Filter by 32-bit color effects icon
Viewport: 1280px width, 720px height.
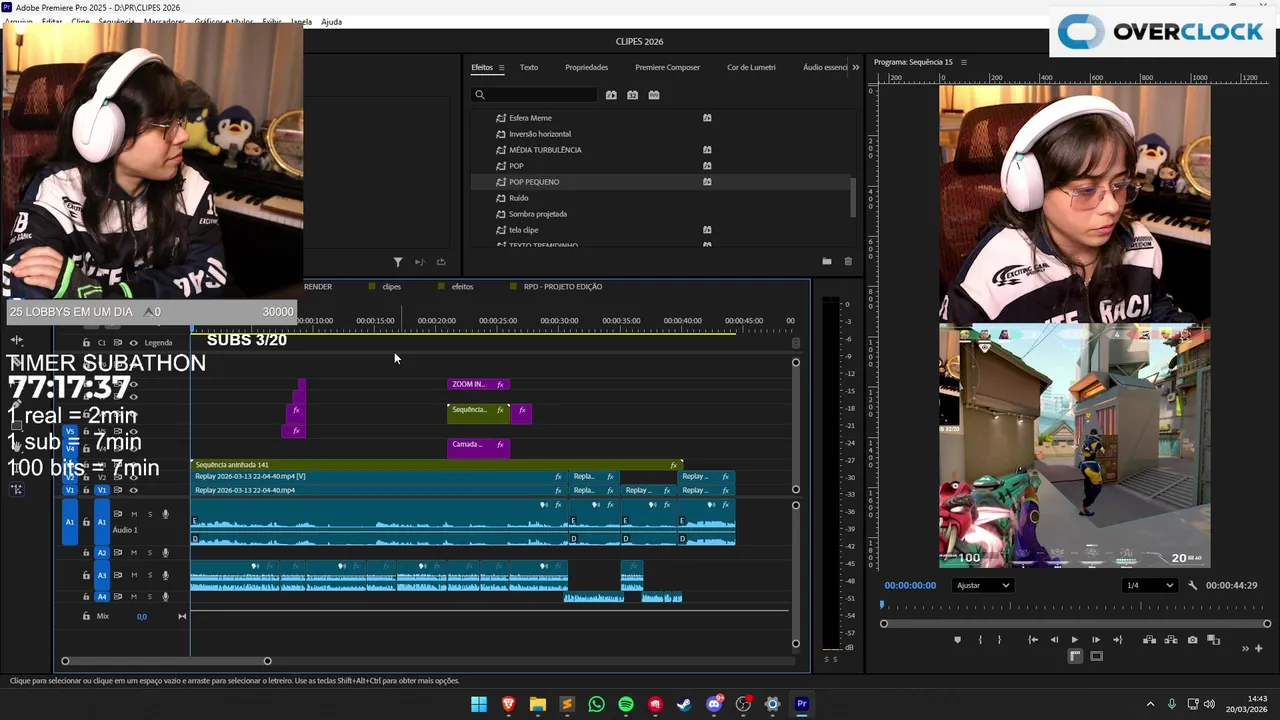click(x=632, y=95)
